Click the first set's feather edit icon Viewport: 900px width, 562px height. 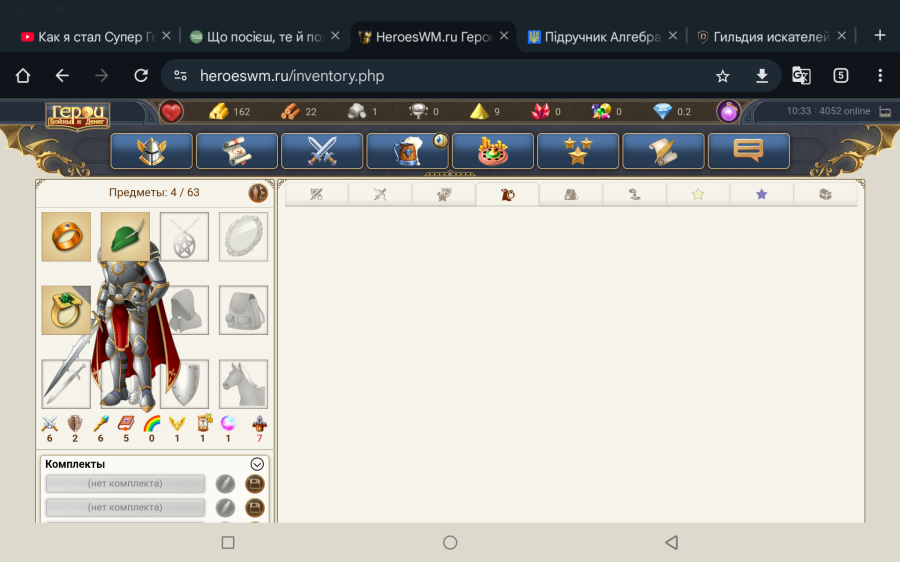tap(225, 484)
